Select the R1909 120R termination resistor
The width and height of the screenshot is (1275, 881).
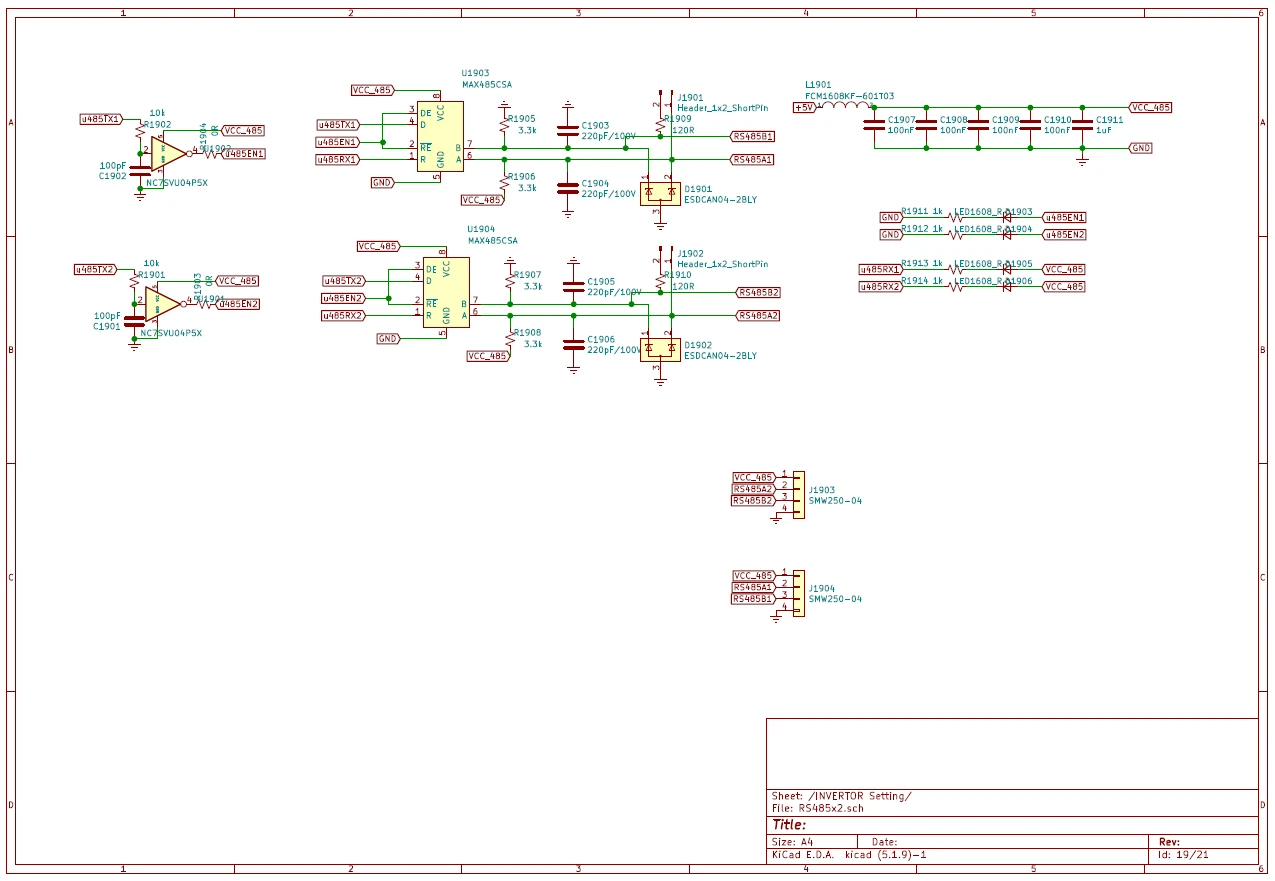click(x=660, y=124)
